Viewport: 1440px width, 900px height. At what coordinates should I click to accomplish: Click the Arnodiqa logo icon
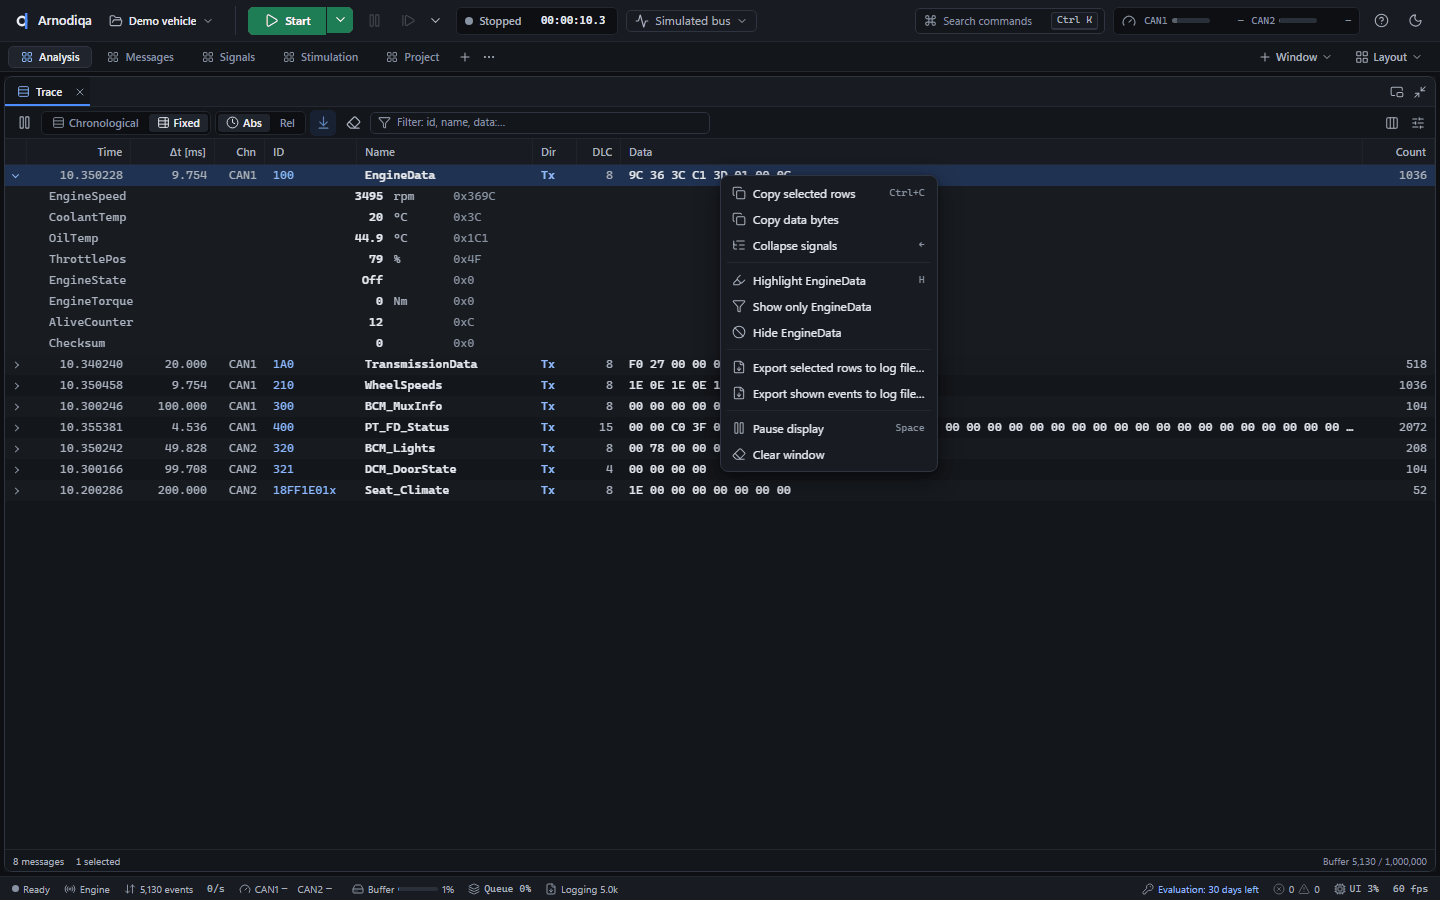(22, 20)
